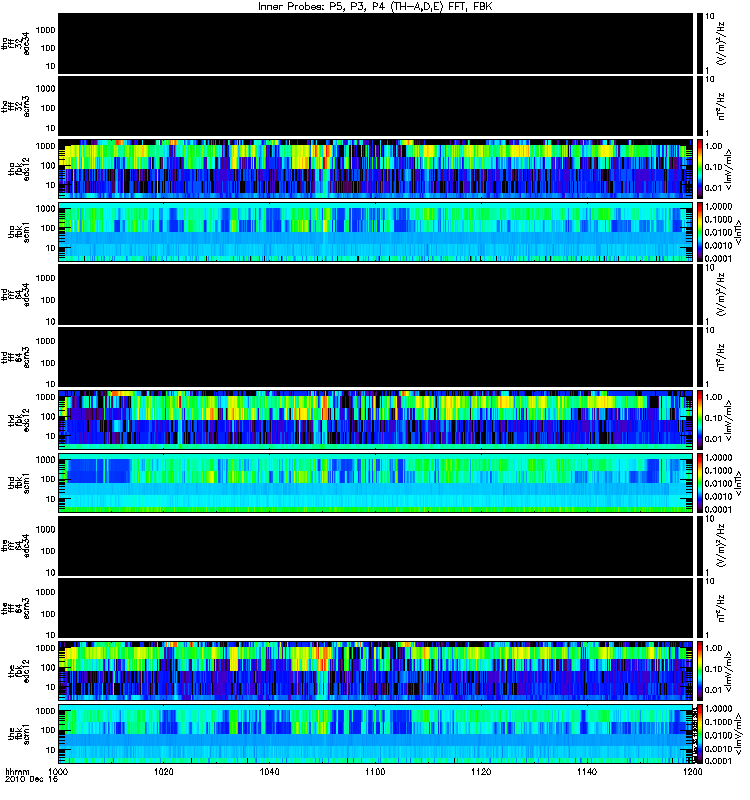Click the 'tha fbk edc12' y-axis label
Screen dimensions: 750x800
(x=19, y=169)
